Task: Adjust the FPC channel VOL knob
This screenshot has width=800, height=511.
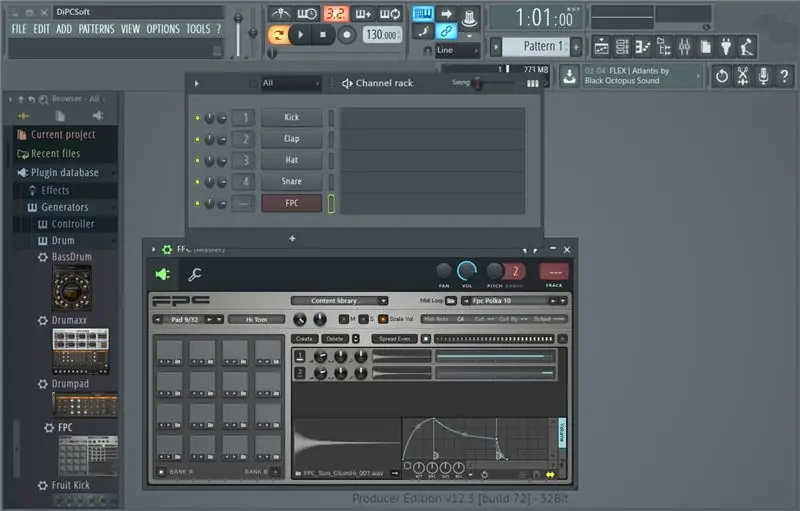Action: click(x=466, y=271)
